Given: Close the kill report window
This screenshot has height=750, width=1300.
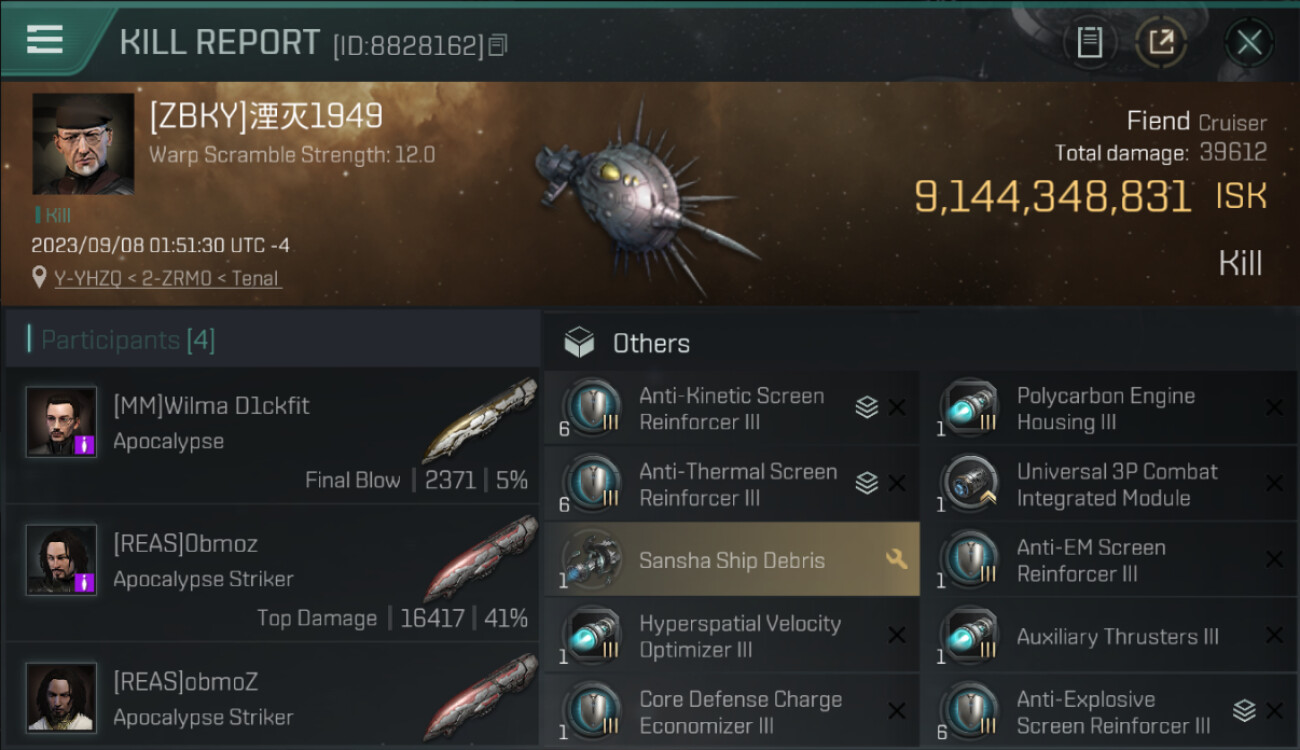Looking at the screenshot, I should [1249, 42].
